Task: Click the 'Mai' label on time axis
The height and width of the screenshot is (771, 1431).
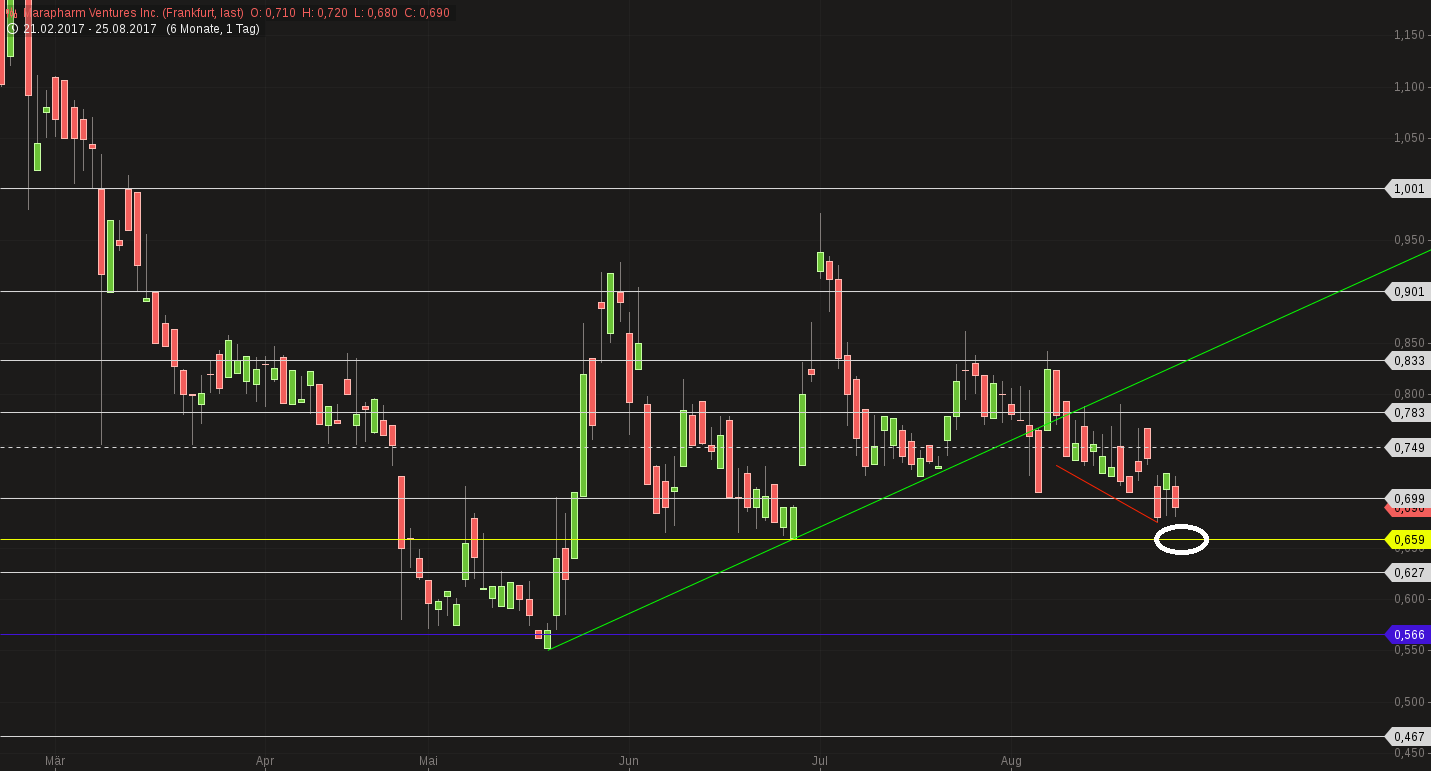Action: (x=428, y=762)
